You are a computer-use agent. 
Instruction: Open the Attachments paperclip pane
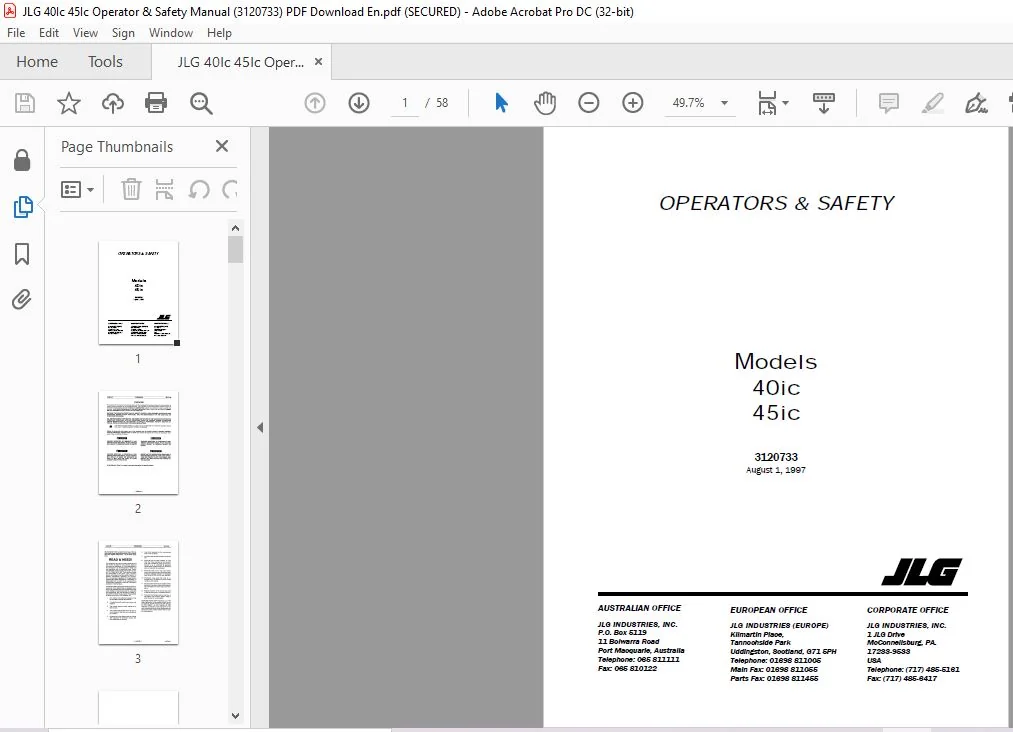(x=21, y=300)
